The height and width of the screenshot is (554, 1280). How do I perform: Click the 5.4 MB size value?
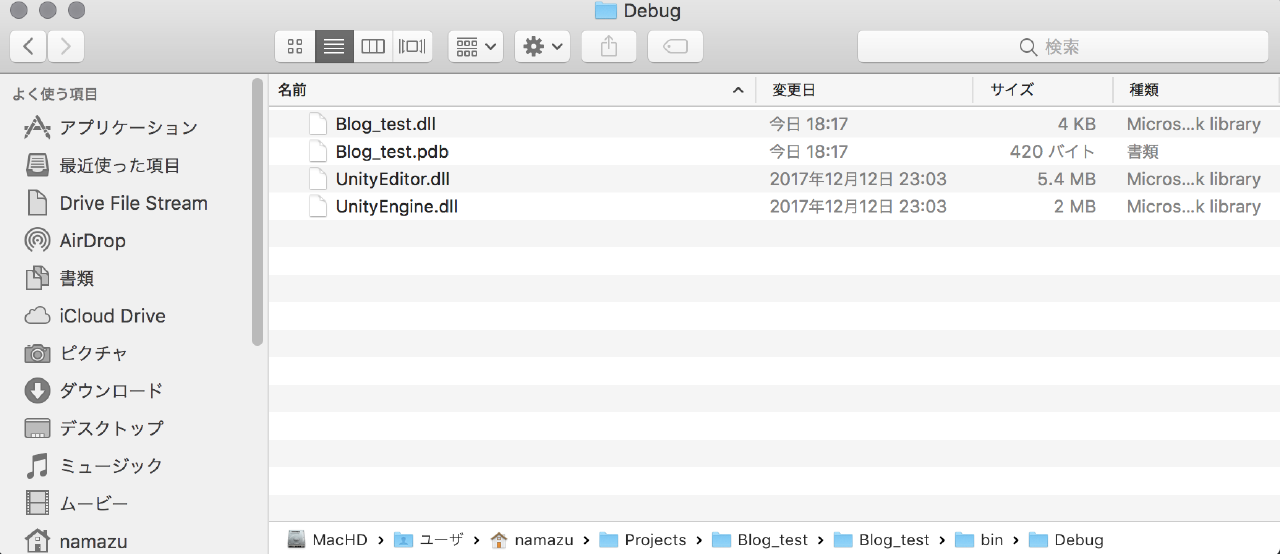coord(1066,179)
